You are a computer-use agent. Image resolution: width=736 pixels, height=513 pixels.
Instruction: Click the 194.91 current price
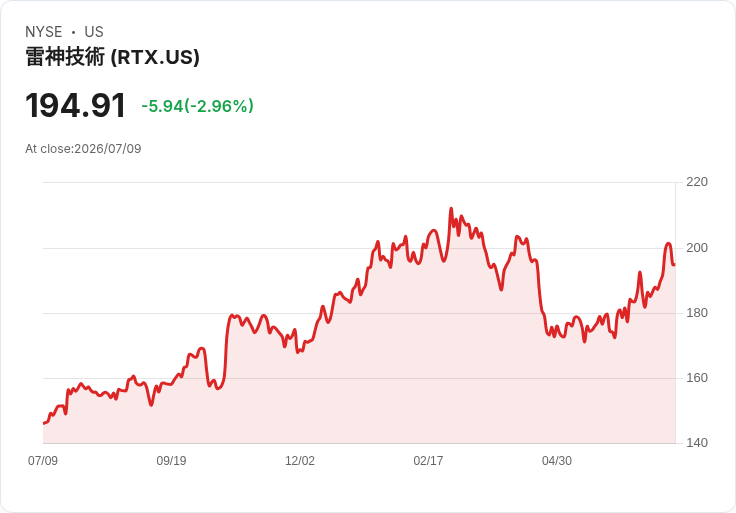point(75,105)
